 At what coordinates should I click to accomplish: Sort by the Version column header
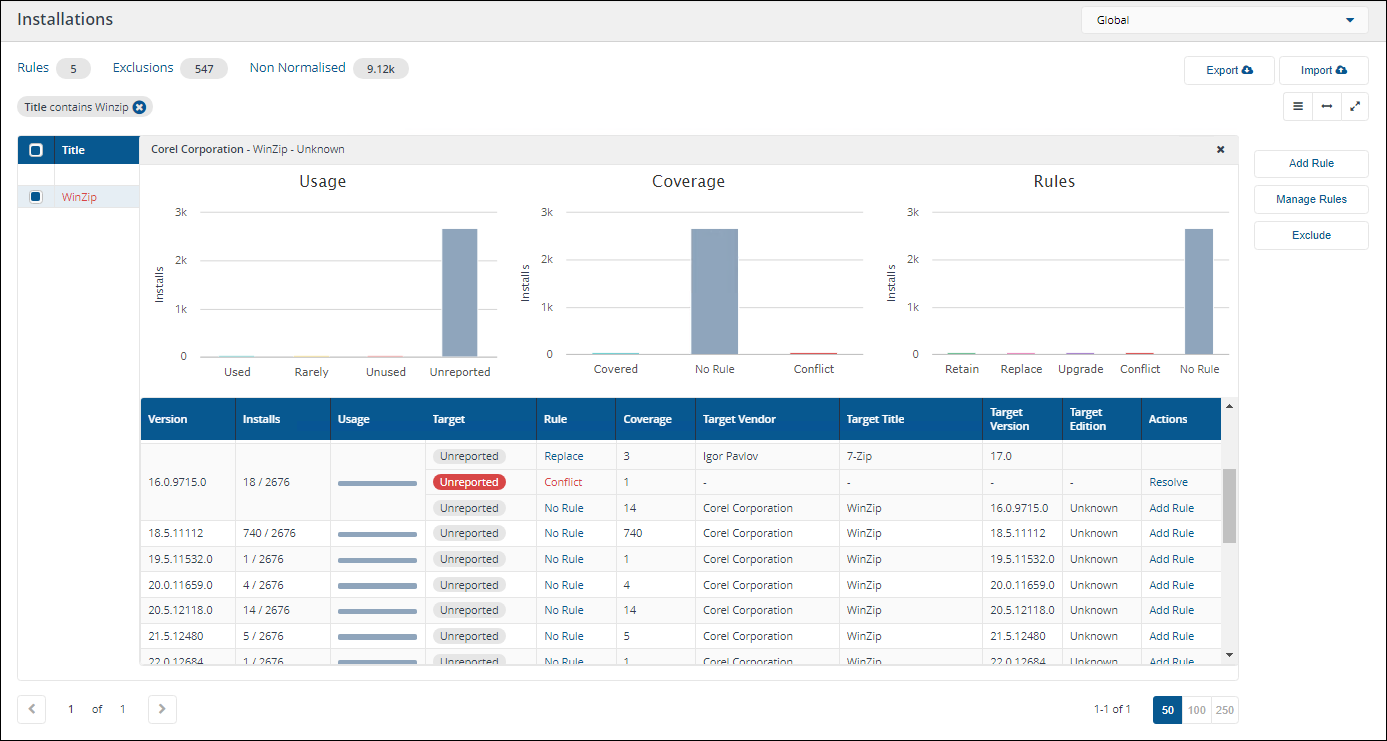click(x=168, y=419)
